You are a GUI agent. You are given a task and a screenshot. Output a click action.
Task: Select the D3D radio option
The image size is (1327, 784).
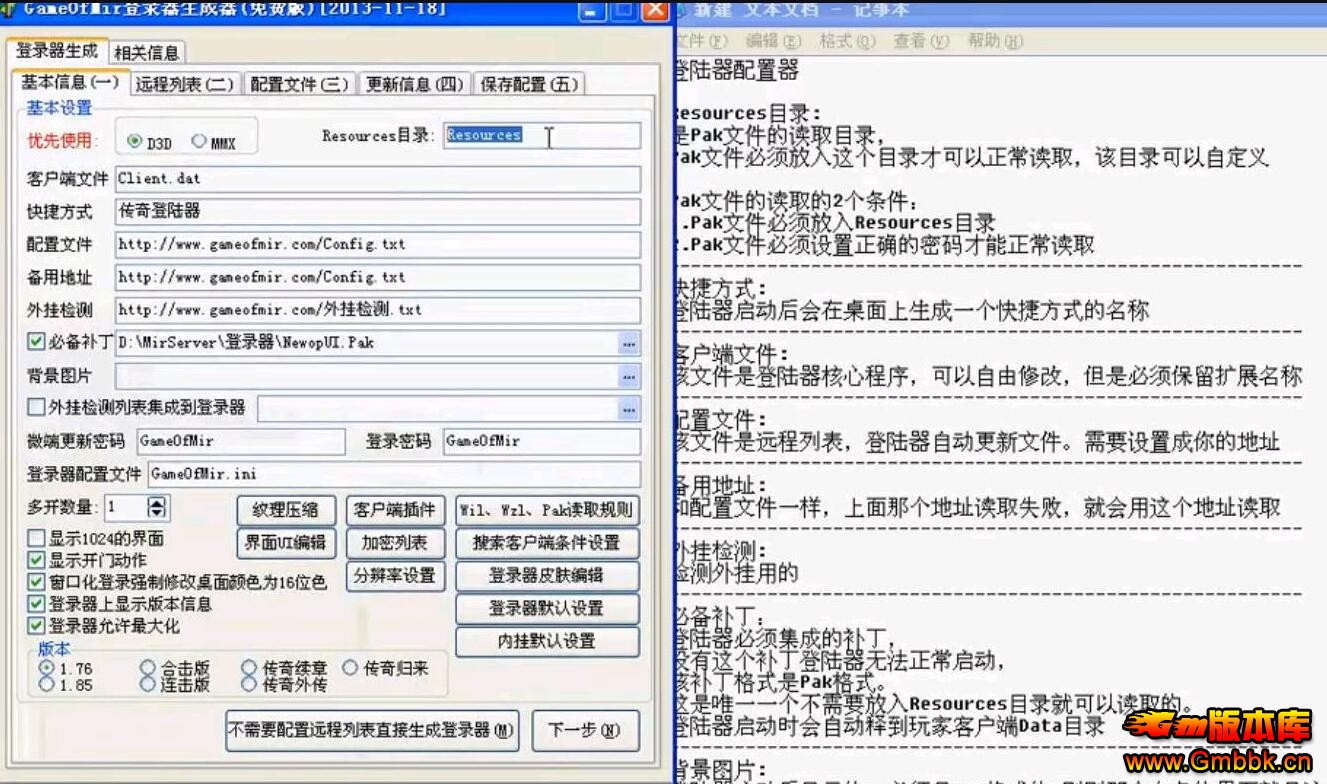tap(135, 142)
